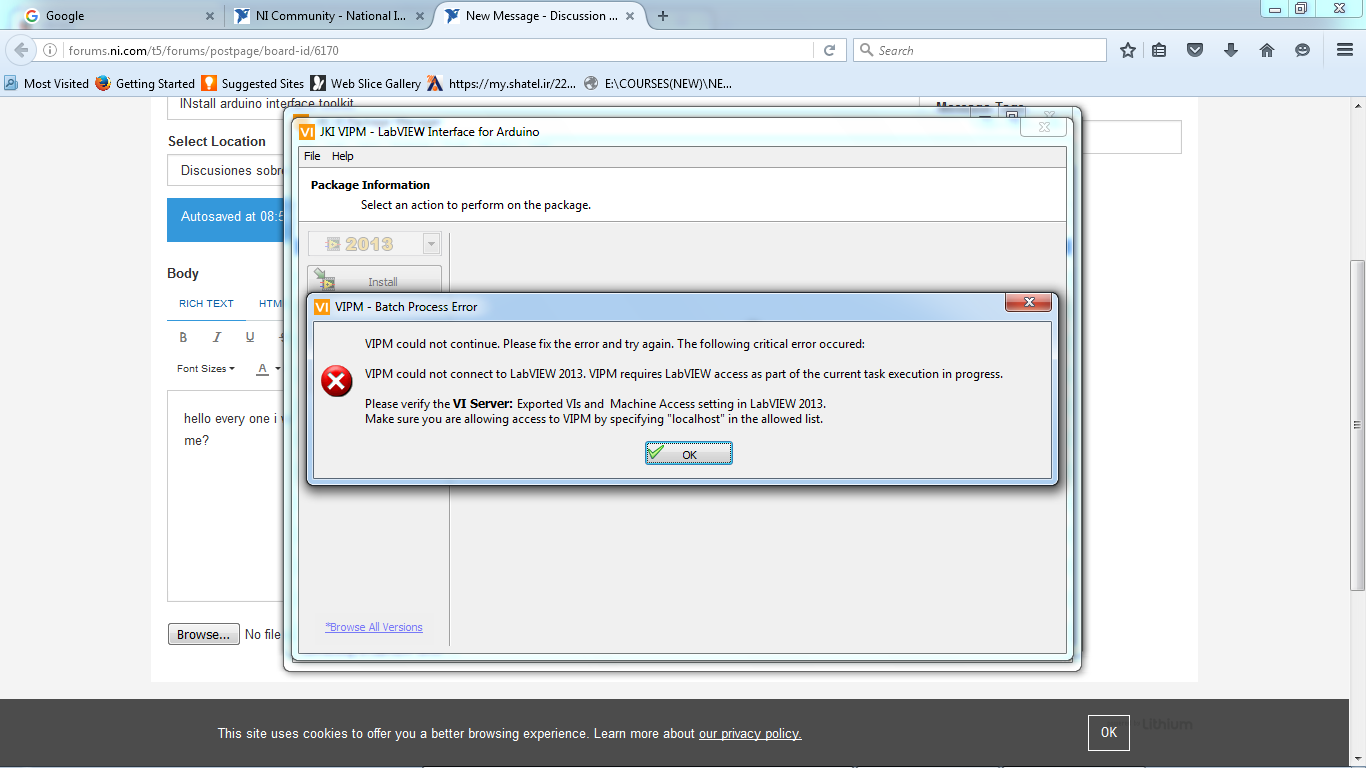This screenshot has width=1366, height=768.
Task: Click the page's vertical scrollbar
Action: pos(1357,424)
